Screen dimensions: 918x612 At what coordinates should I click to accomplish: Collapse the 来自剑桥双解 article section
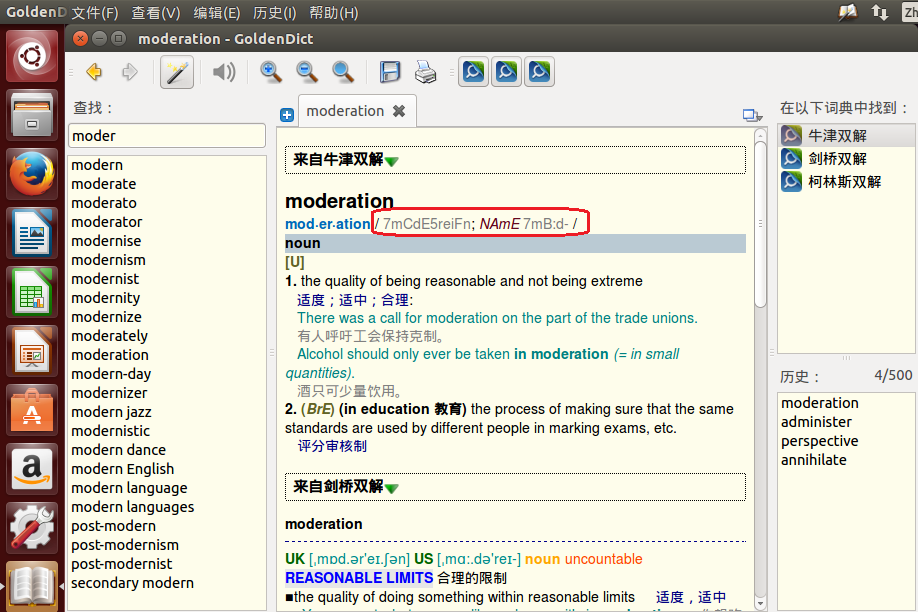pyautogui.click(x=392, y=488)
